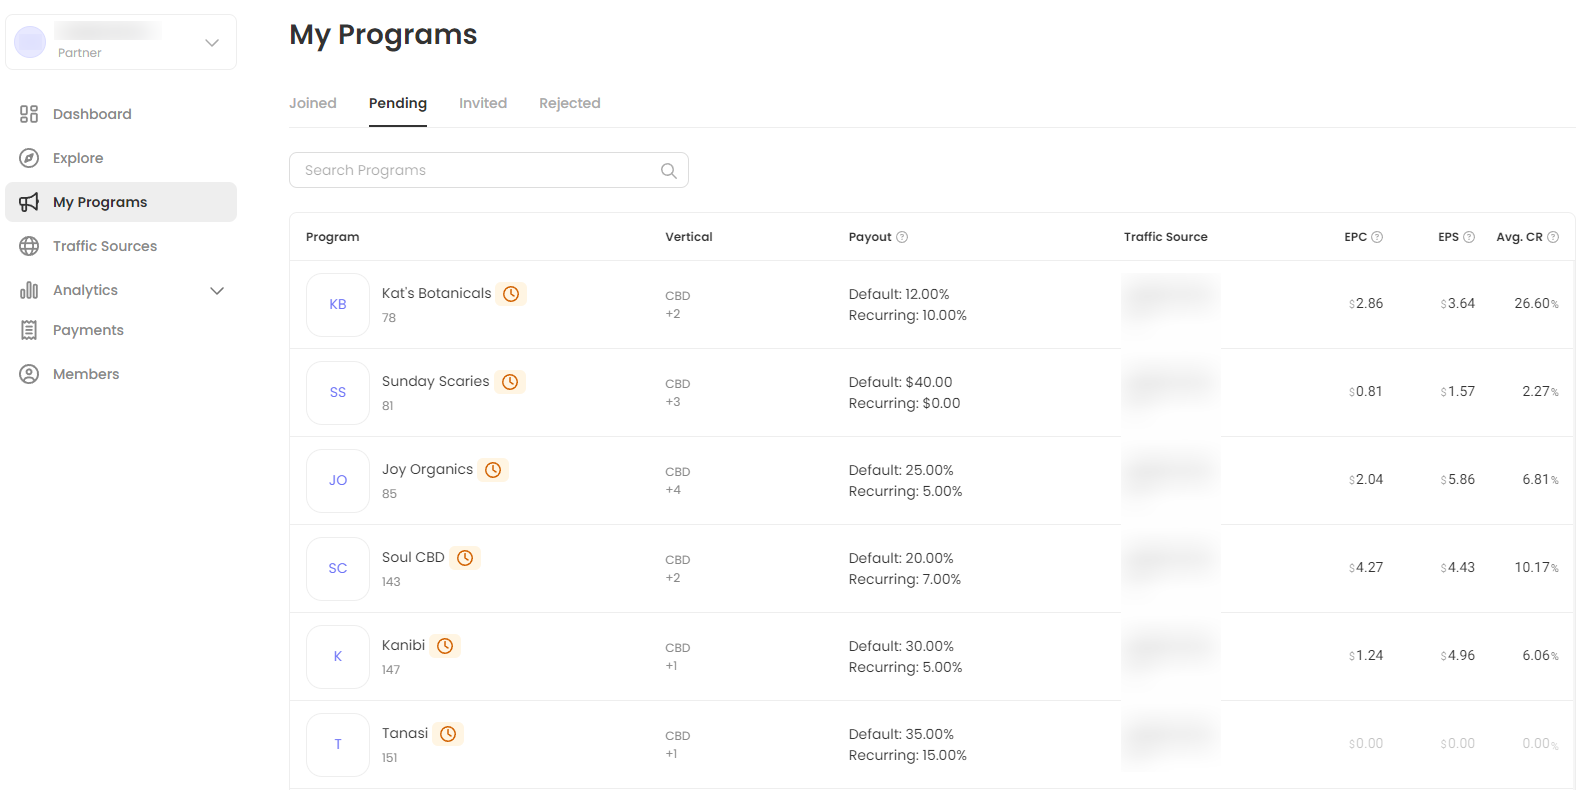The width and height of the screenshot is (1595, 790).
Task: Click the Members person icon
Action: pos(29,374)
